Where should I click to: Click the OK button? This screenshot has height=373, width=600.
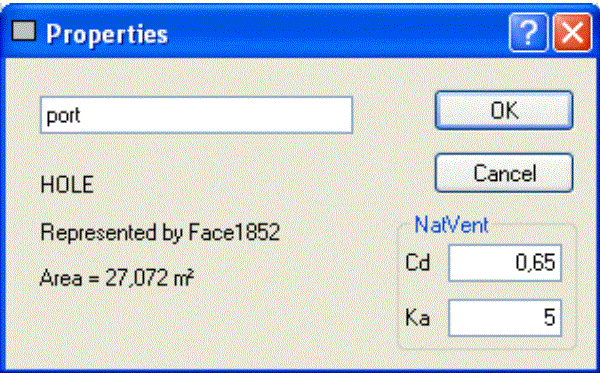[x=504, y=110]
